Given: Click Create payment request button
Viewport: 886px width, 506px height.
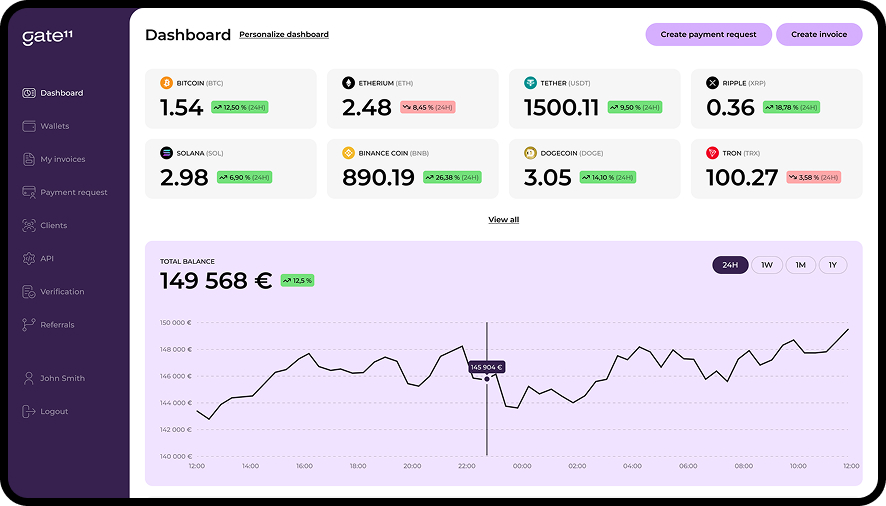Looking at the screenshot, I should coord(708,34).
